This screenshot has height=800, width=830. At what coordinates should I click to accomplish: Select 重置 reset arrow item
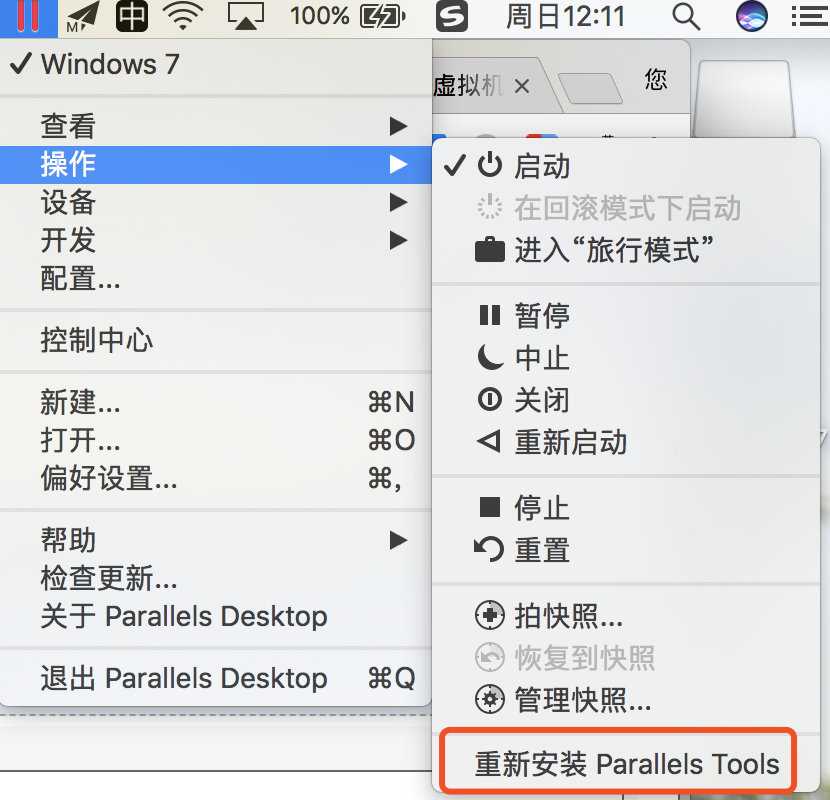[x=626, y=550]
